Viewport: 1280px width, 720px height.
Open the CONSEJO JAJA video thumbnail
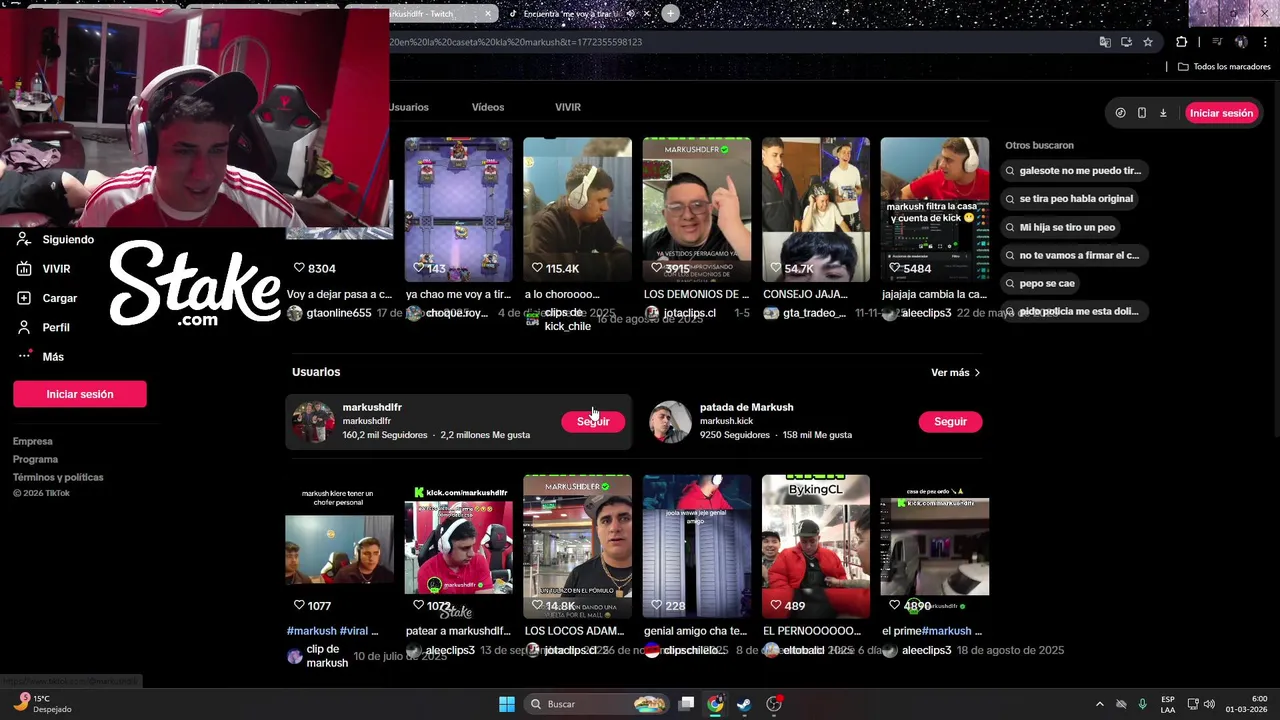[x=815, y=210]
